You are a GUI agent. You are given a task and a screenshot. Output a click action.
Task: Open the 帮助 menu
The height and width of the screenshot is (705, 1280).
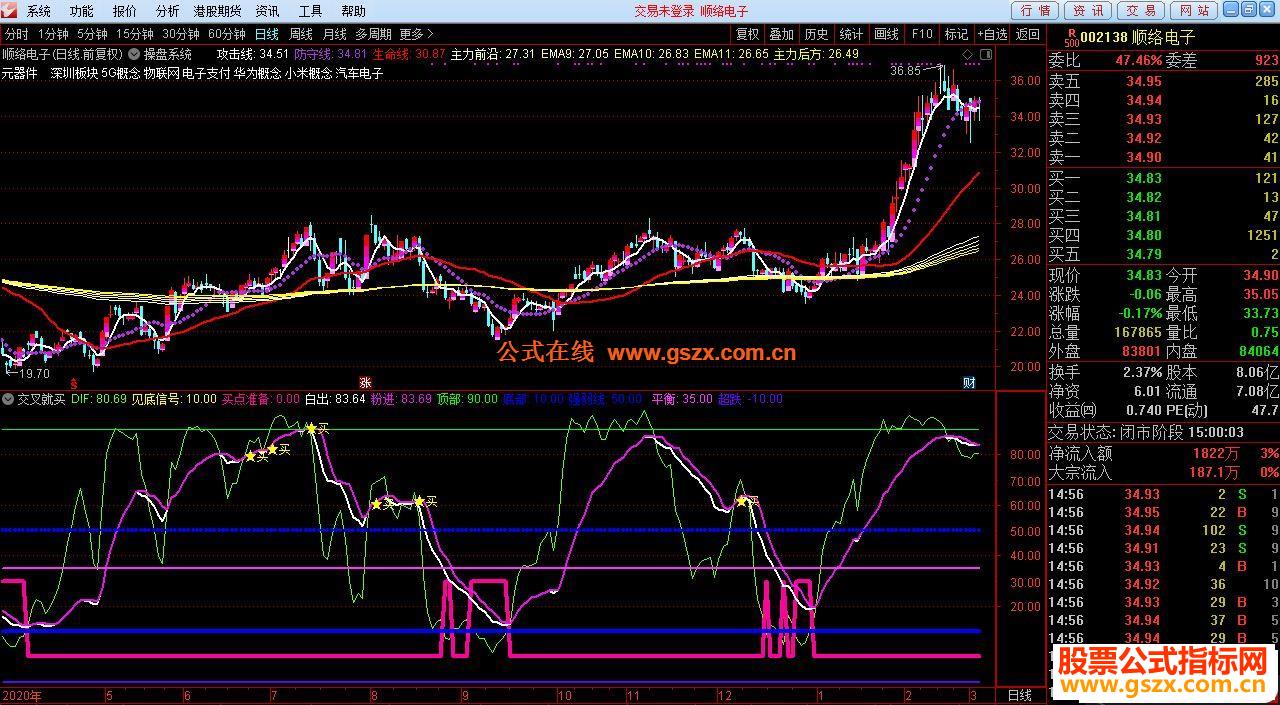coord(353,11)
